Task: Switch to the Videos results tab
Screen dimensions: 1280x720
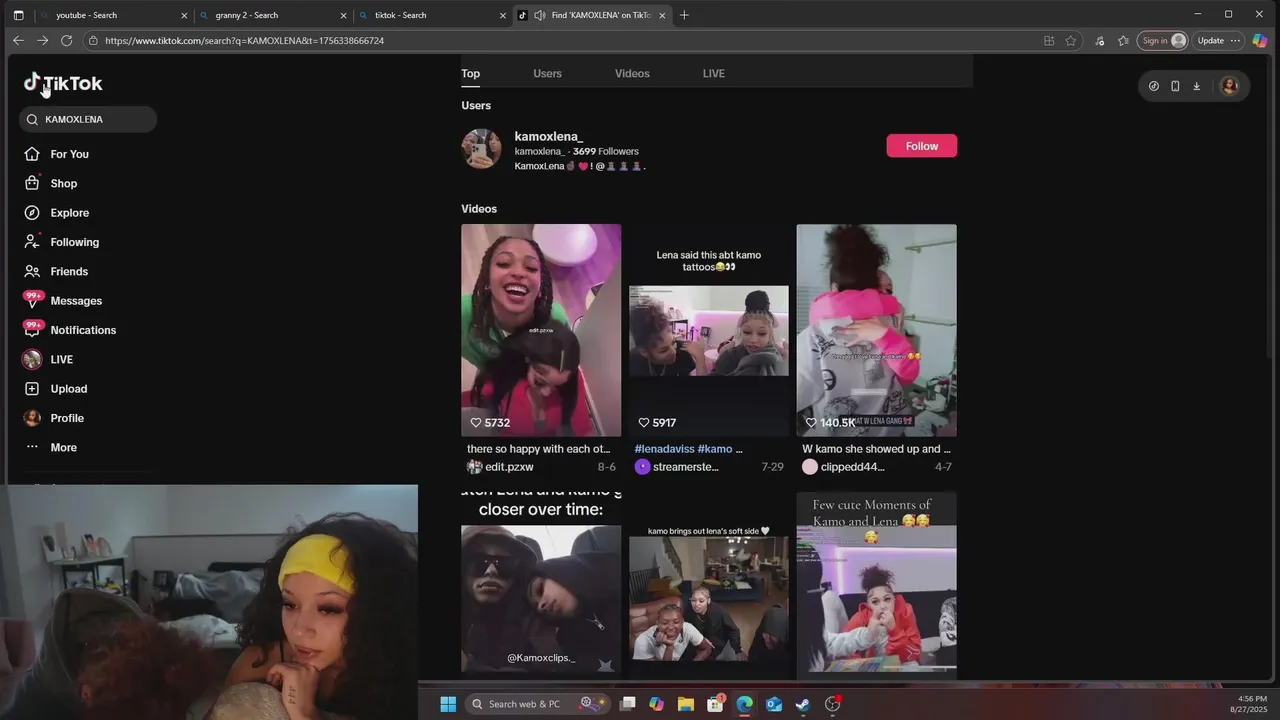Action: [632, 73]
